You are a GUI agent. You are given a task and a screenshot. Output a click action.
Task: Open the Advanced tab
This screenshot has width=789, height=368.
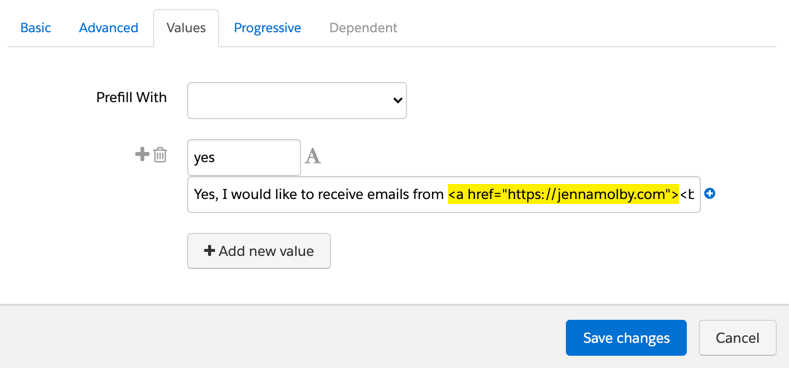coord(109,28)
